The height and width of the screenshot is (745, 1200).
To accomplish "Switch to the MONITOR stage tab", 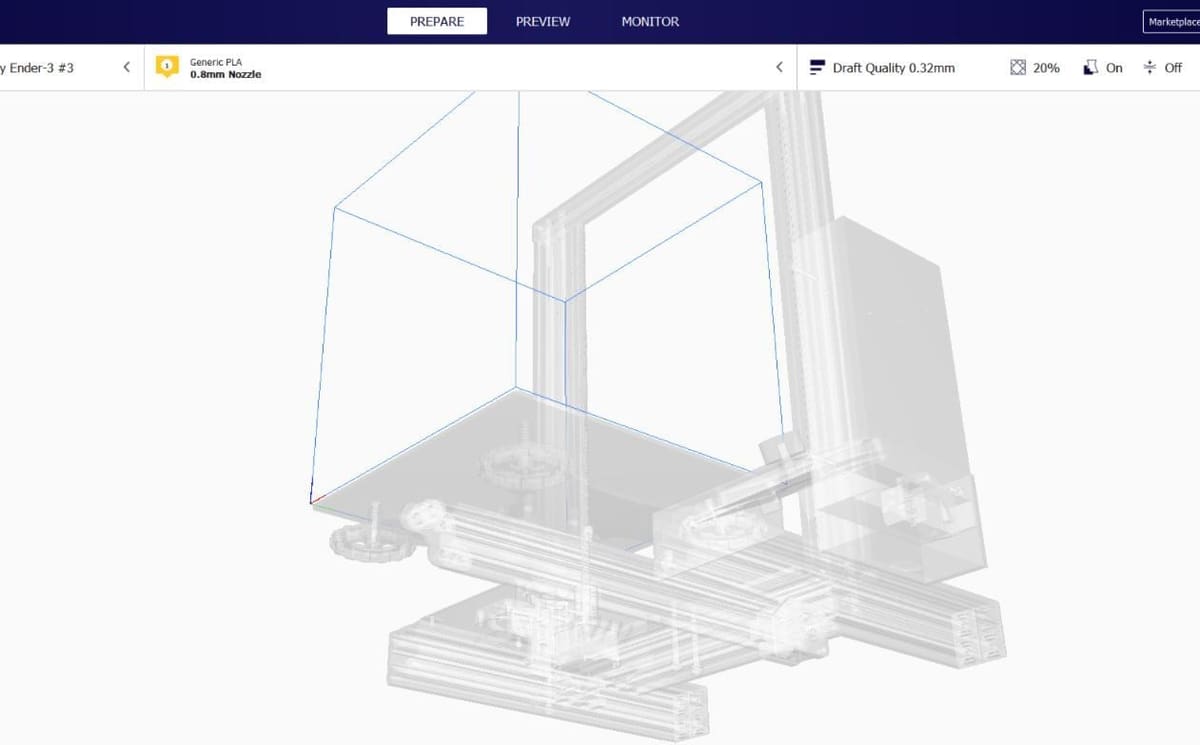I will click(x=650, y=21).
